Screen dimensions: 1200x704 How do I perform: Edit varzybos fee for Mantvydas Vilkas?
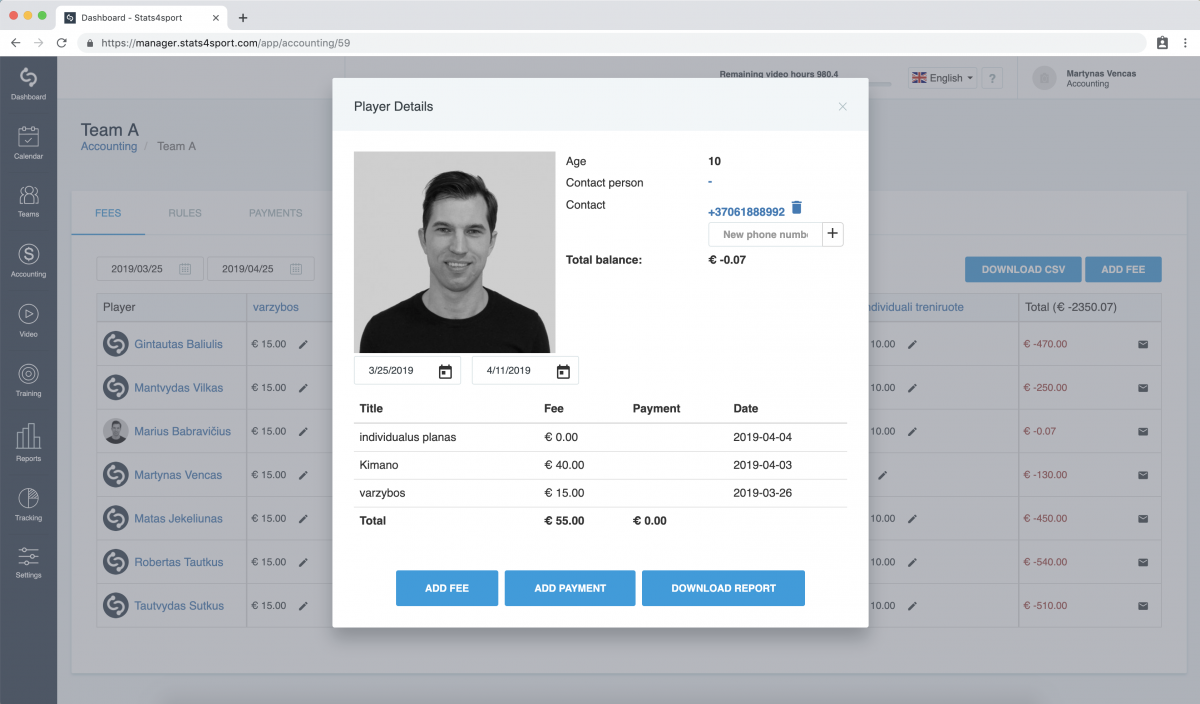(x=303, y=388)
